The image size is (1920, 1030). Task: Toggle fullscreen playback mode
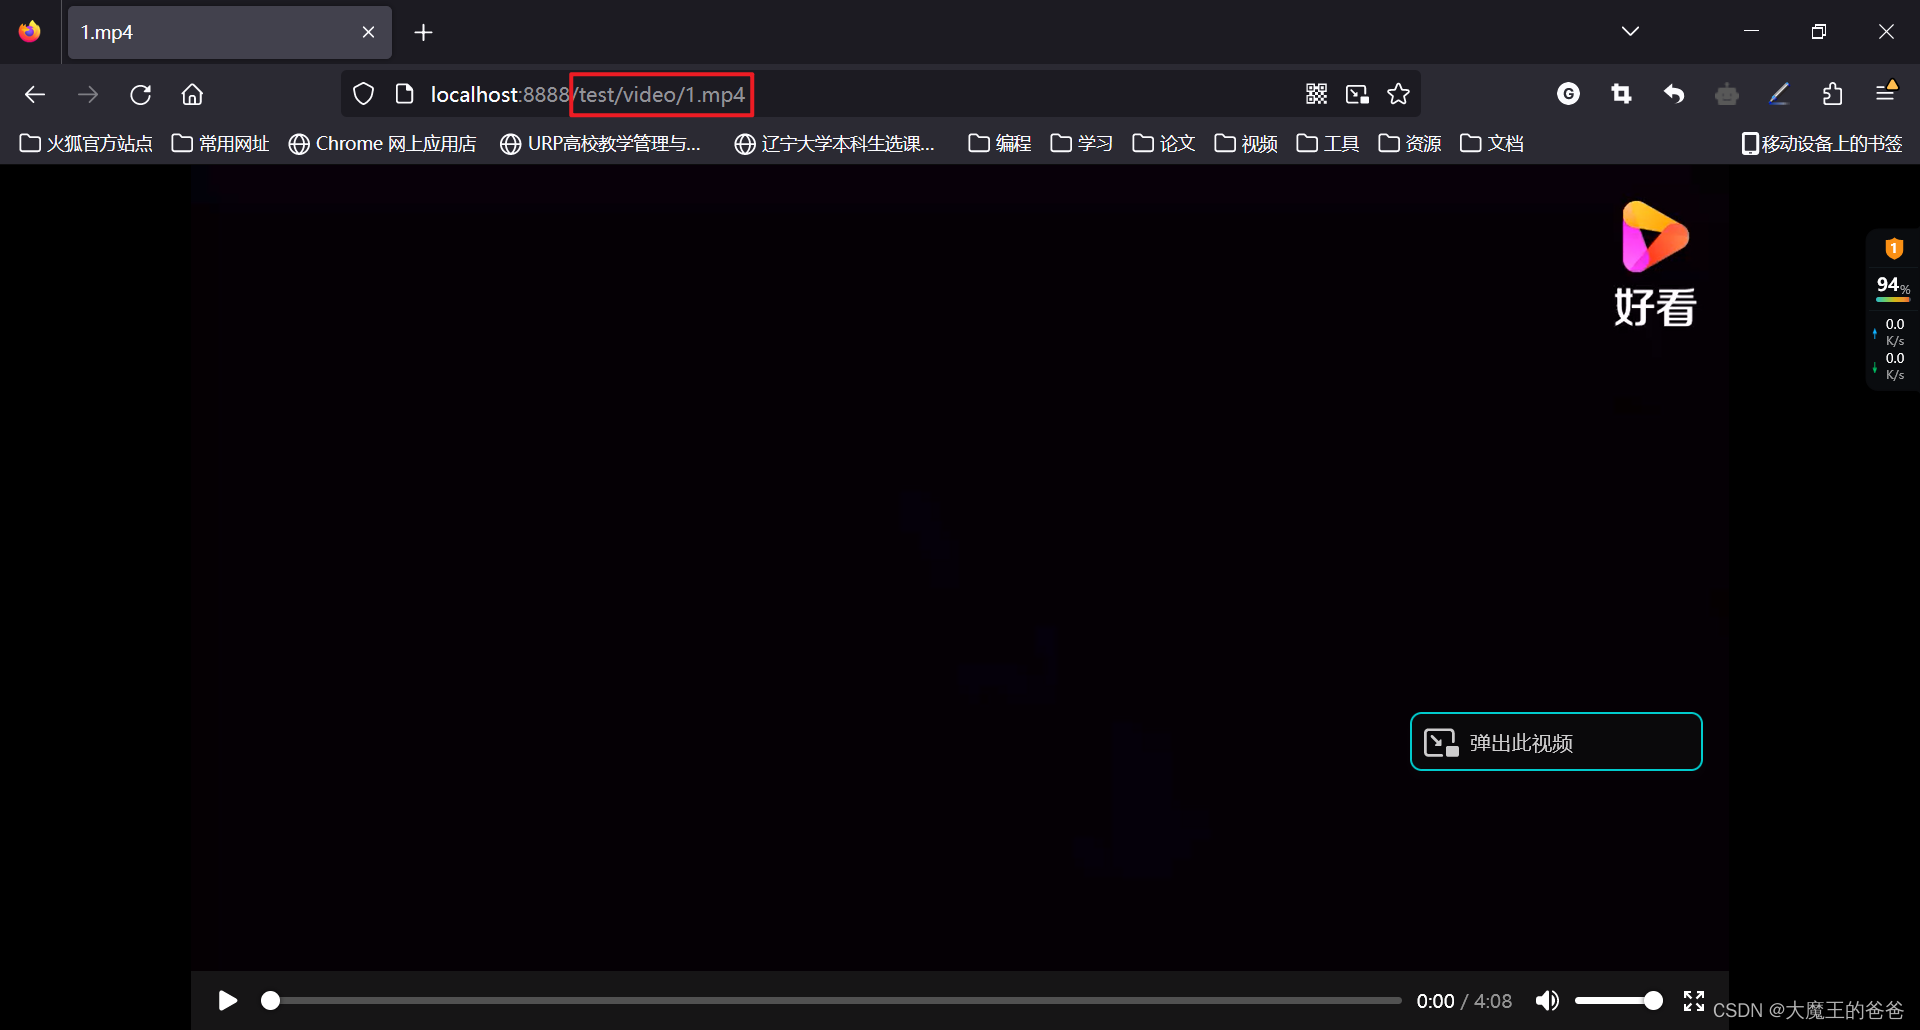(1693, 1000)
